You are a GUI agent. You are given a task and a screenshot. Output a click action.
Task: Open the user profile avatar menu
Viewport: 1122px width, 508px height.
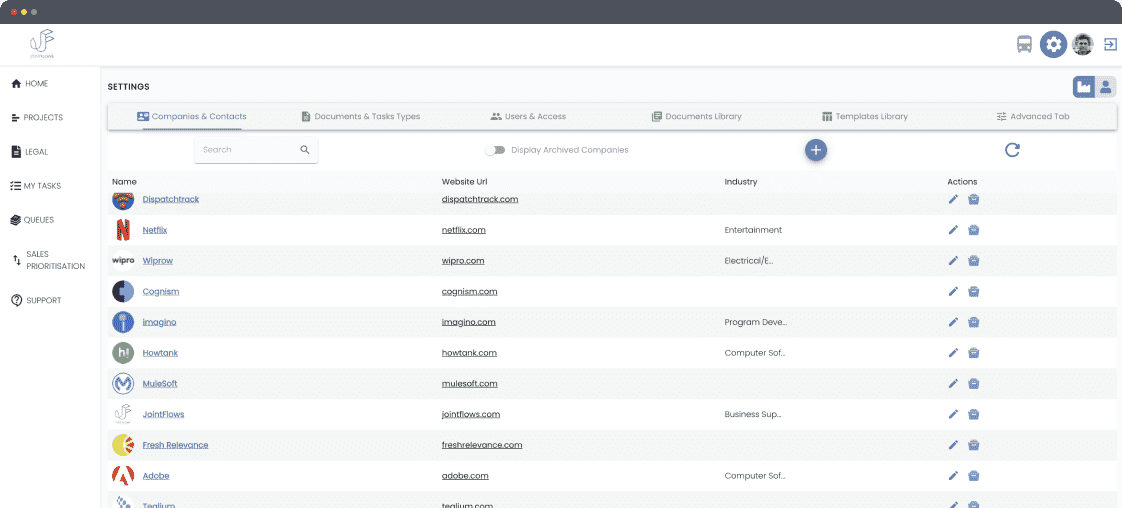click(1082, 44)
